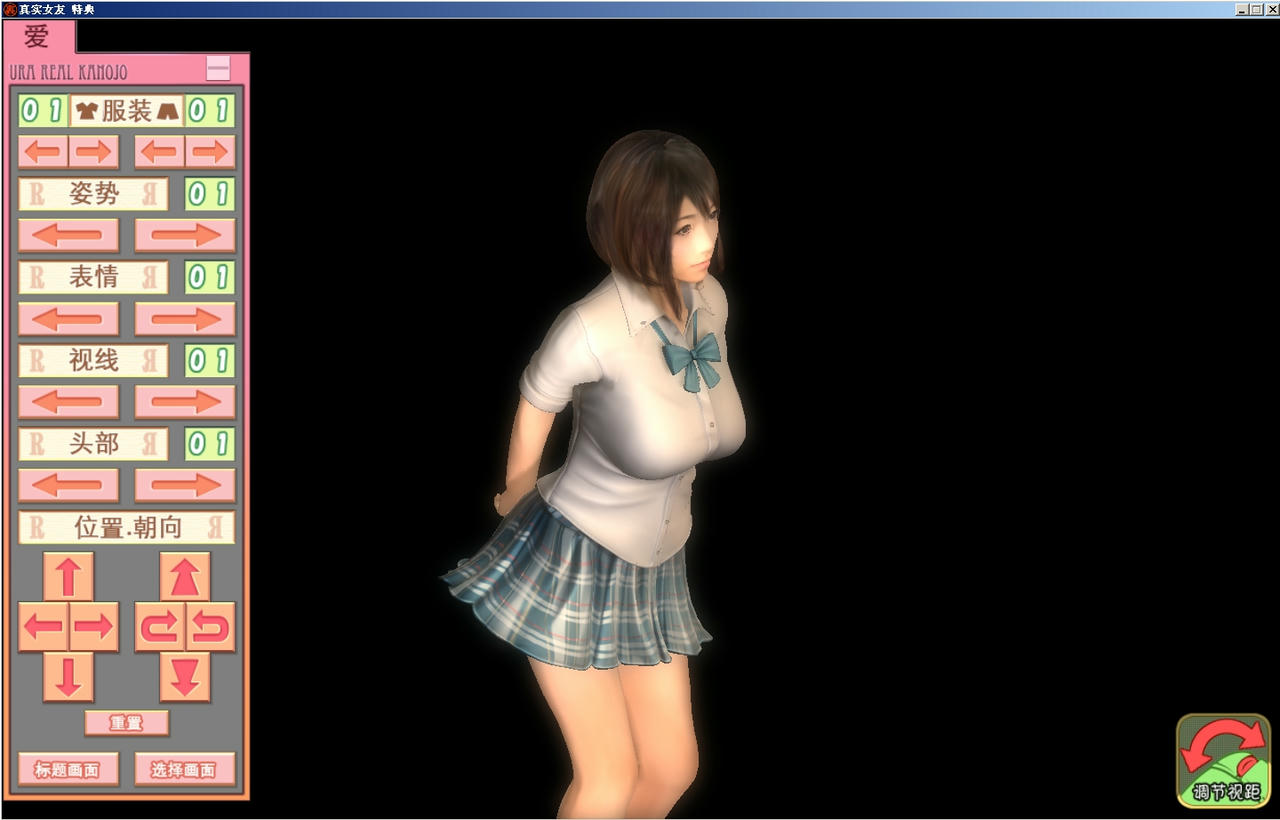Screen dimensions: 1280x820
Task: Click the 选择画面 selection screen button
Action: [x=184, y=769]
